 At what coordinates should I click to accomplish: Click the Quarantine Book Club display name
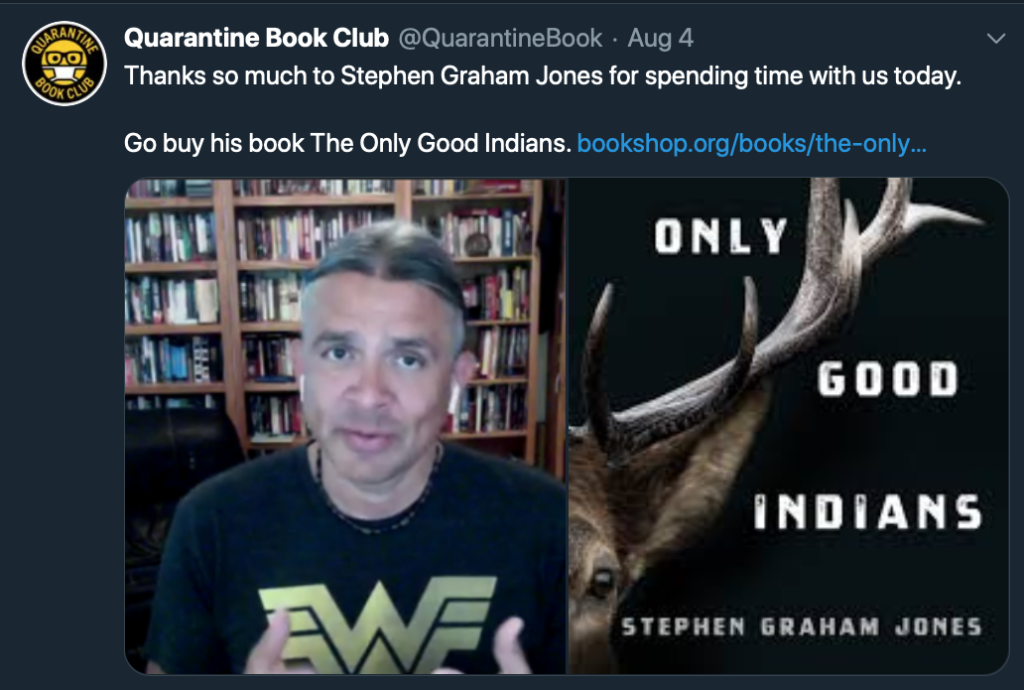click(256, 38)
